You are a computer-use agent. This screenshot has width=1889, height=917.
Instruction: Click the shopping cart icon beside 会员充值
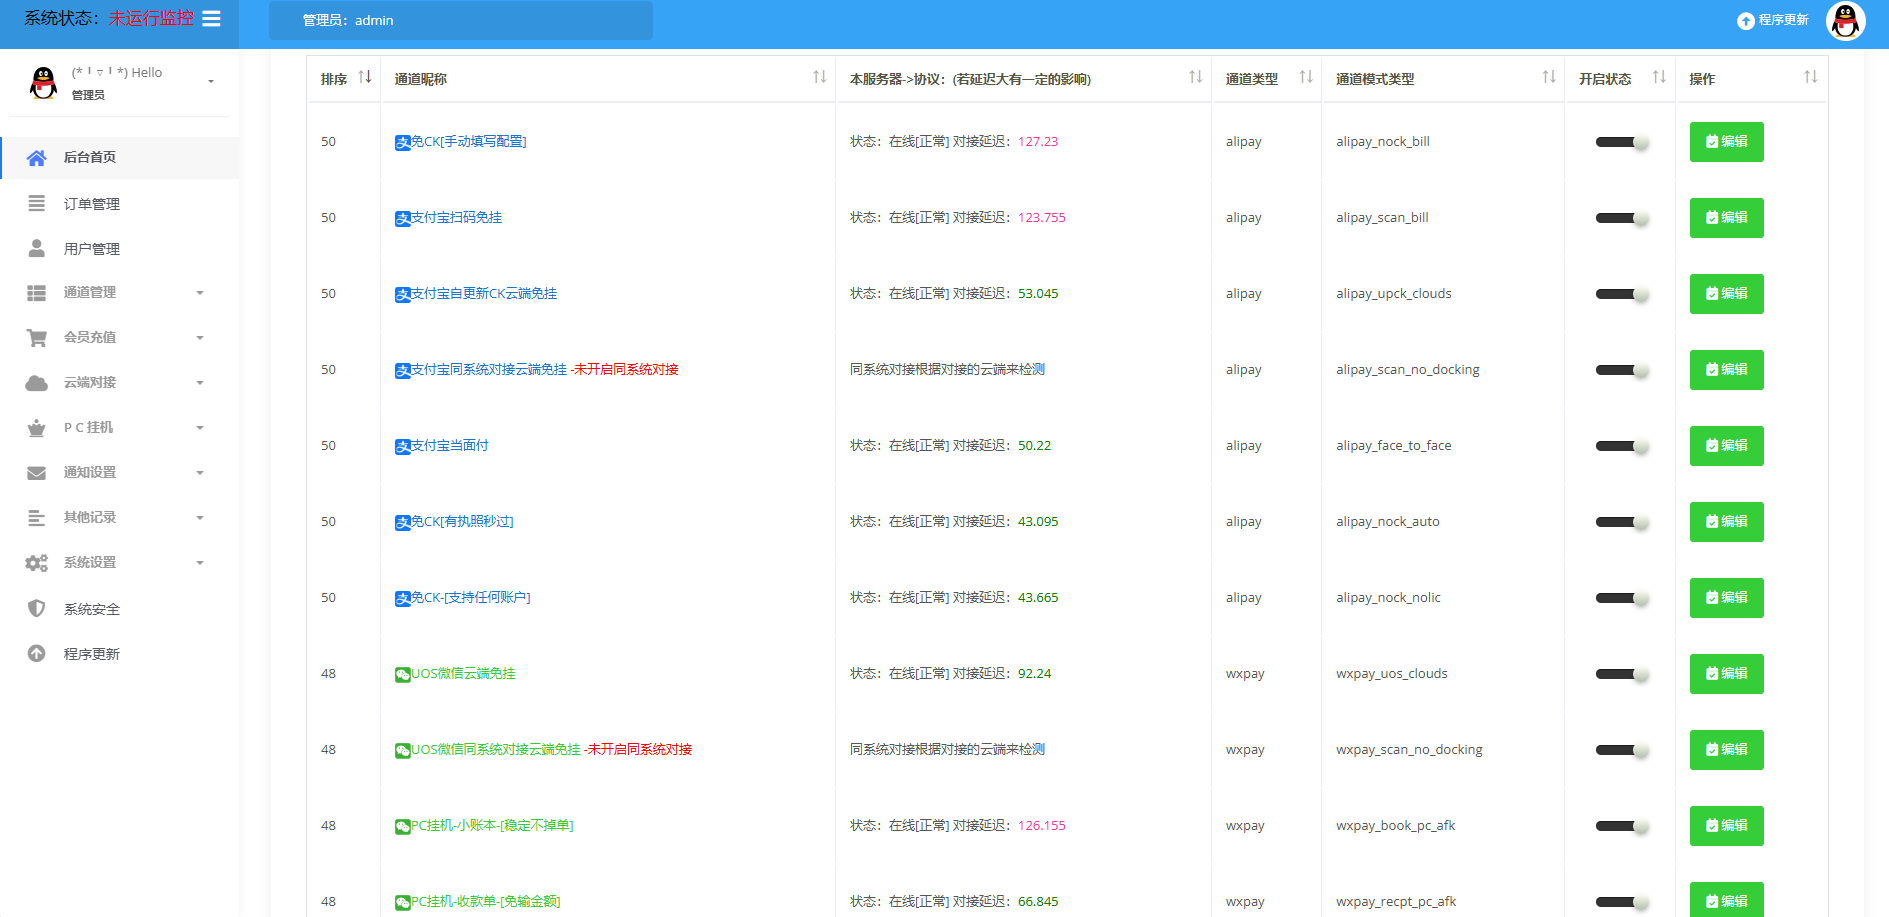(37, 338)
